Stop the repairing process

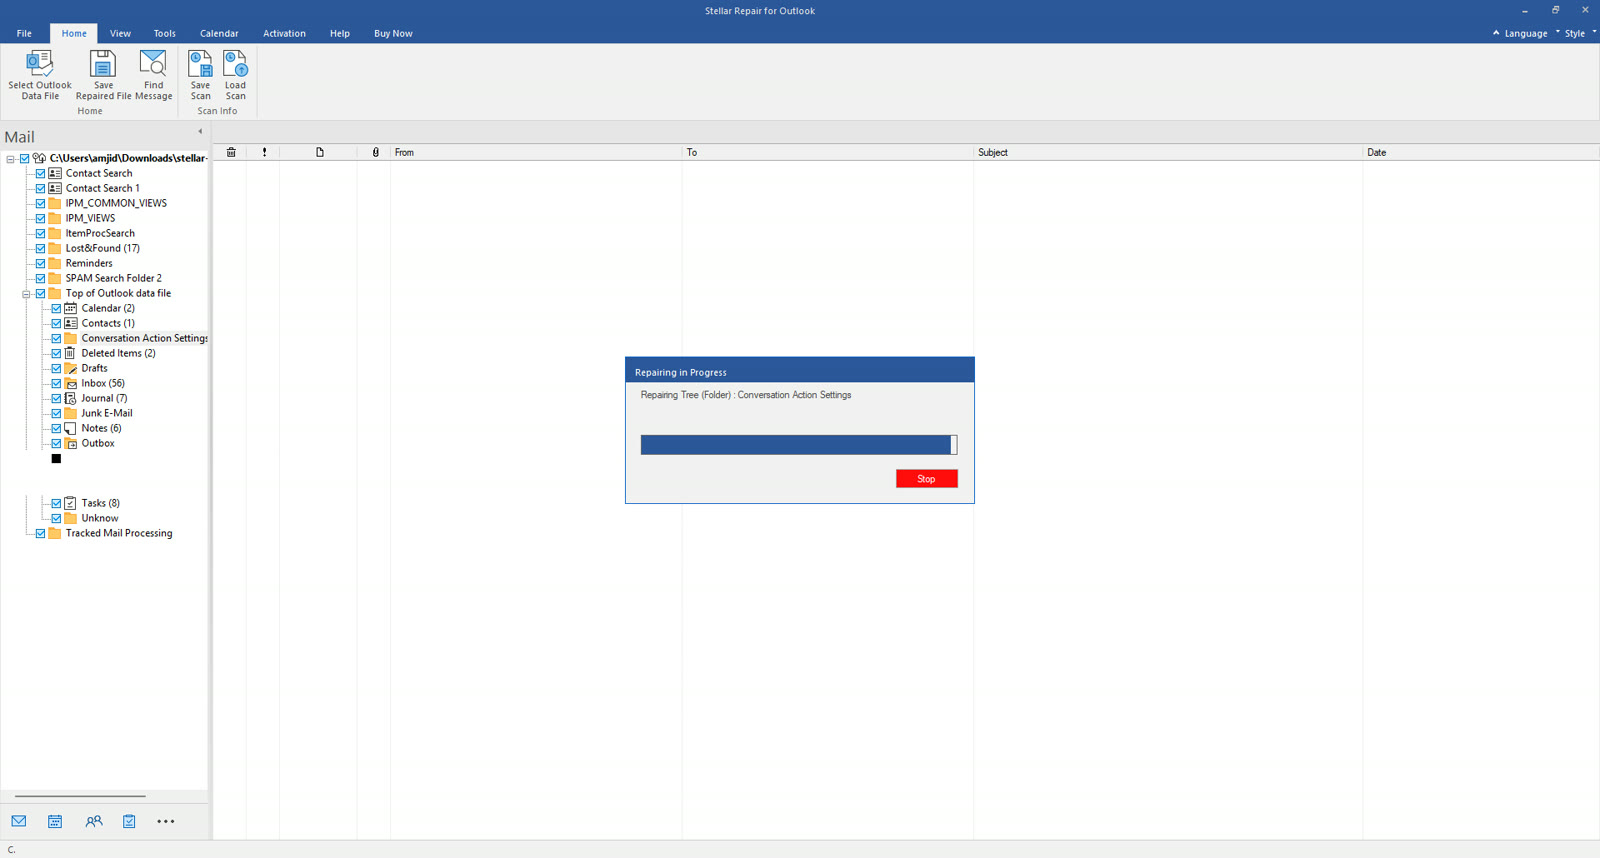click(x=927, y=479)
